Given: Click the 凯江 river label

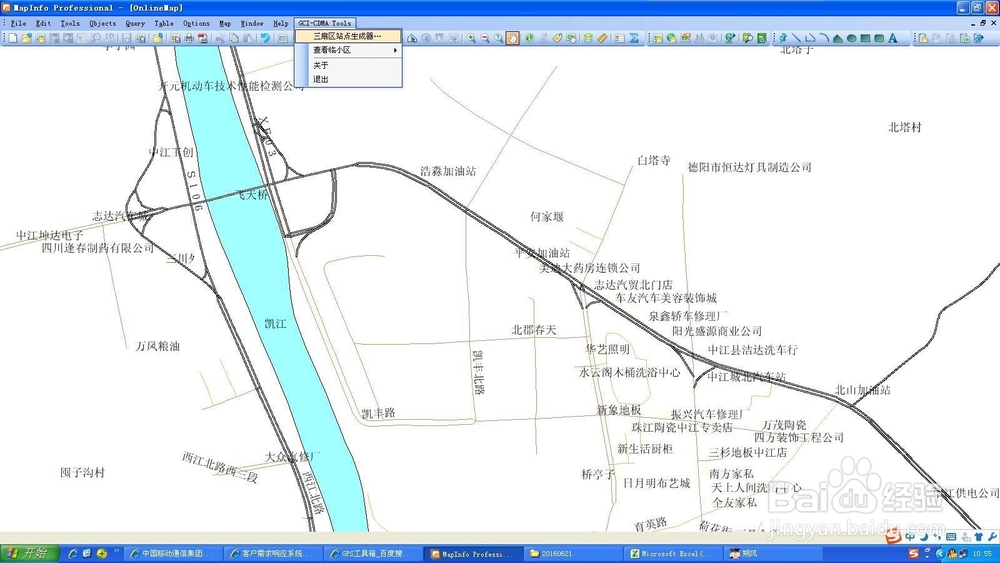Looking at the screenshot, I should pyautogui.click(x=276, y=323).
